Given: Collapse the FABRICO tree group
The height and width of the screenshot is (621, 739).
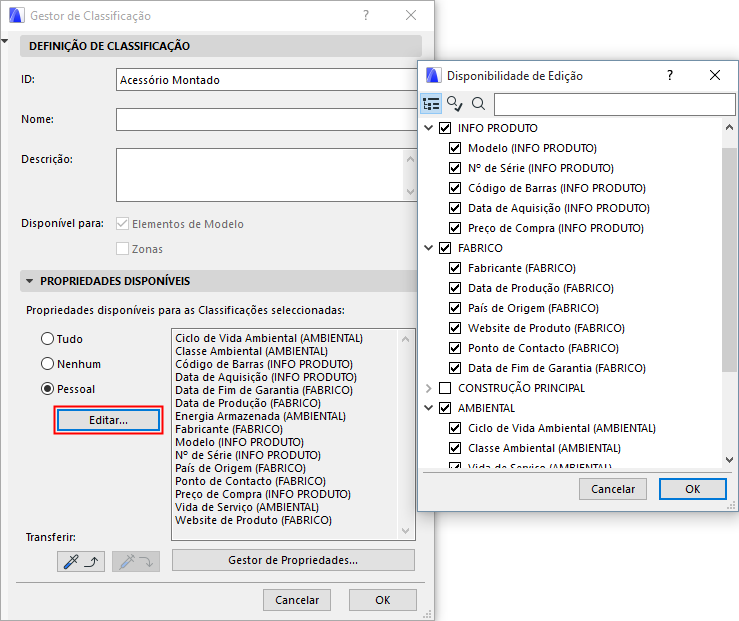Looking at the screenshot, I should [x=428, y=248].
